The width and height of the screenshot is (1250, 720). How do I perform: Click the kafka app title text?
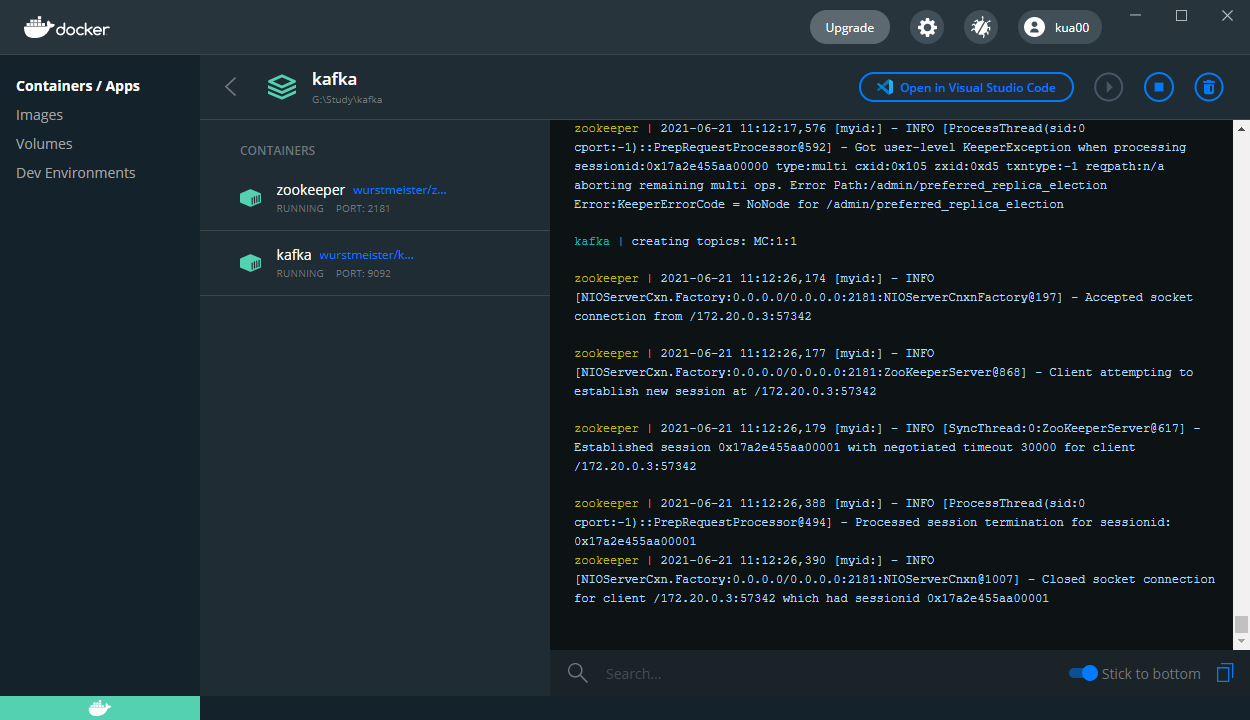tap(334, 79)
